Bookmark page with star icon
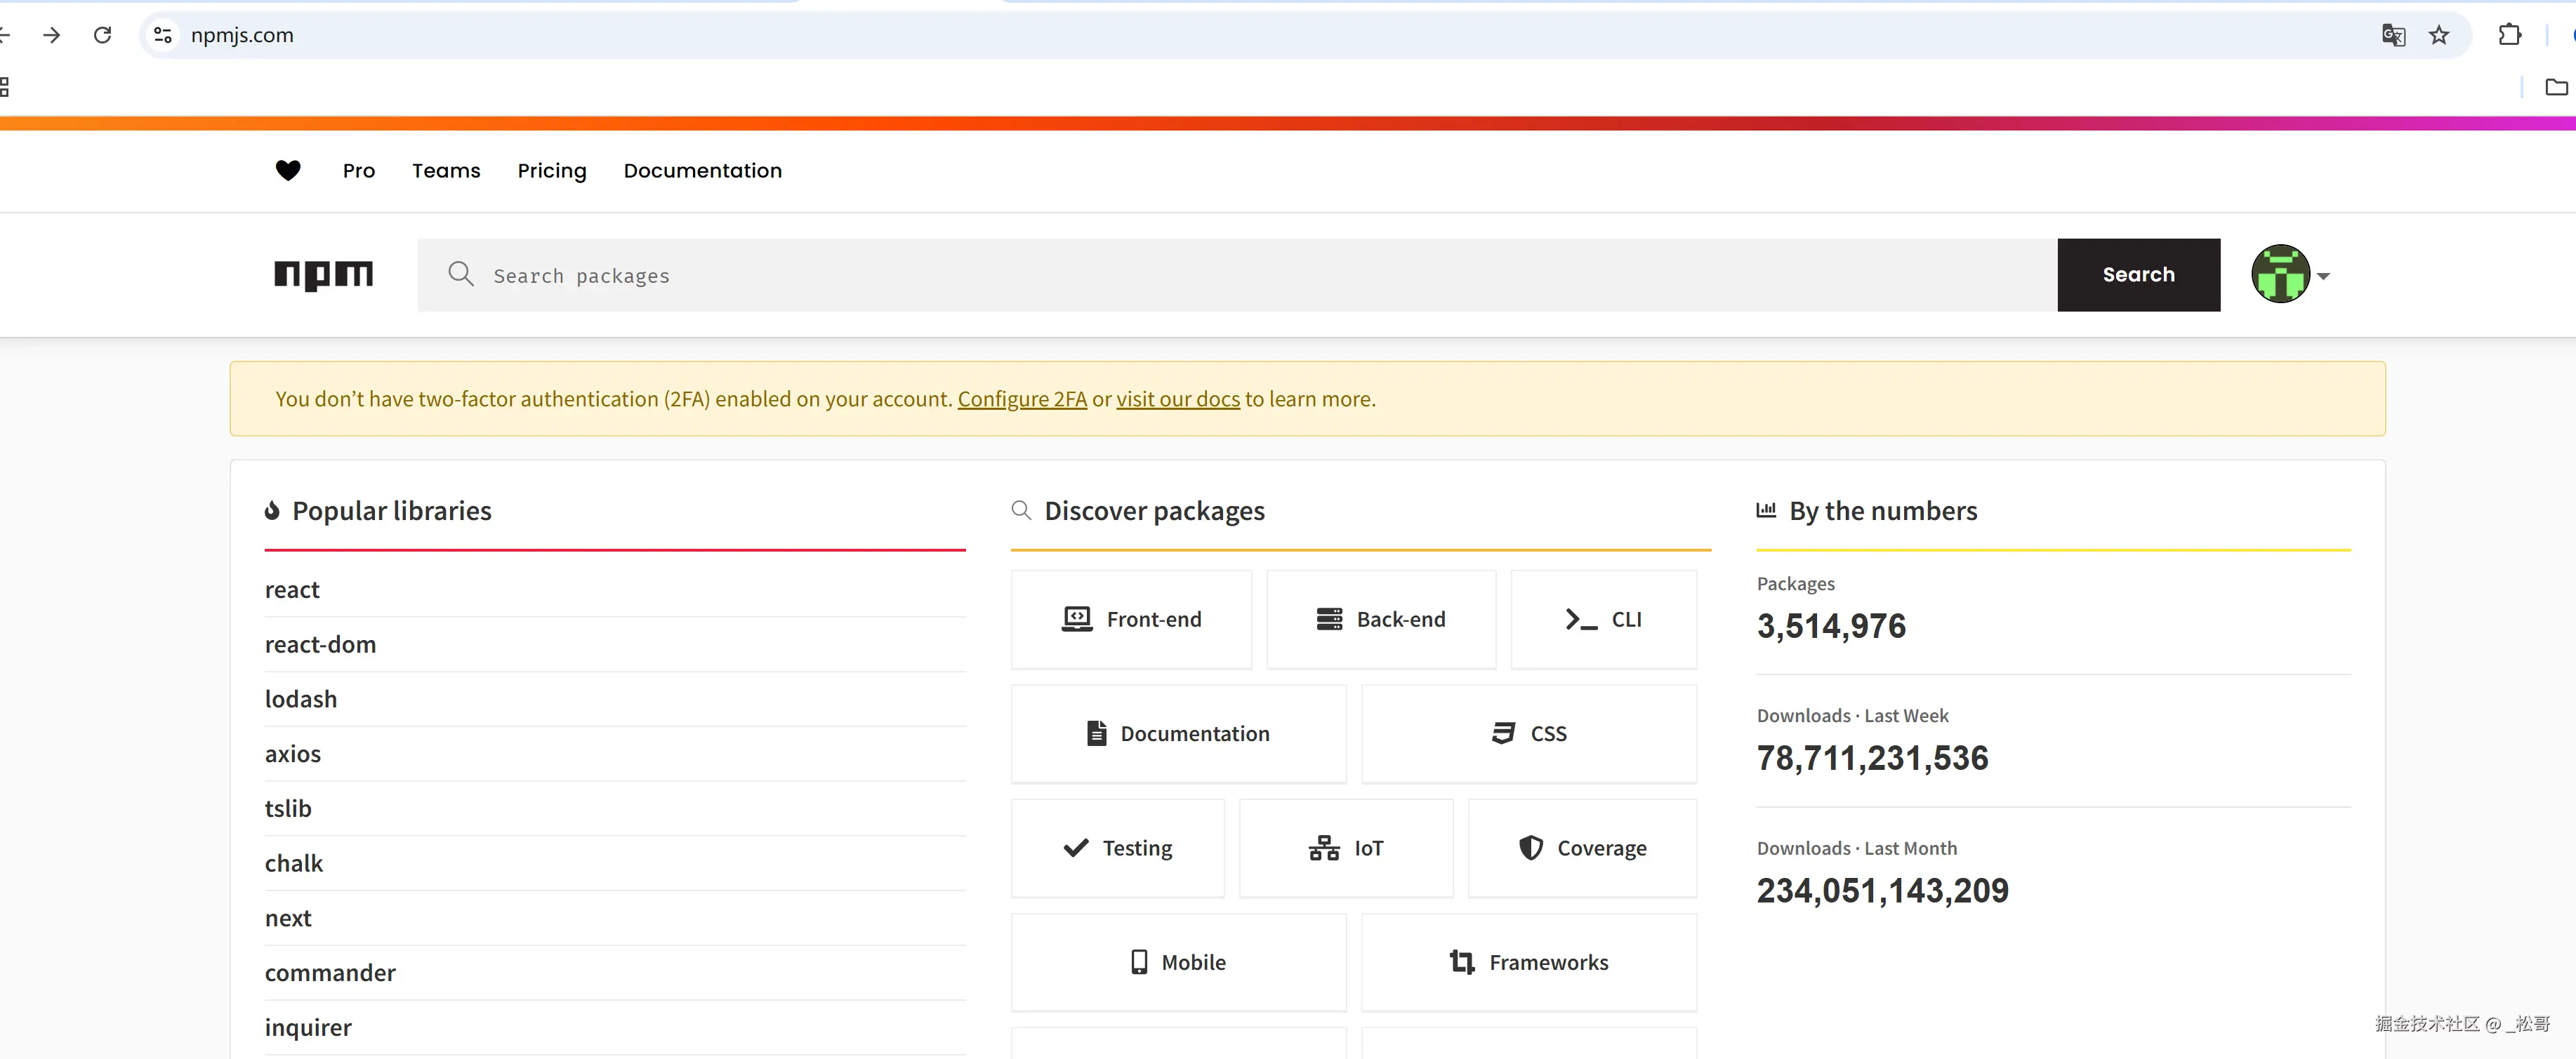2576x1059 pixels. (2439, 36)
